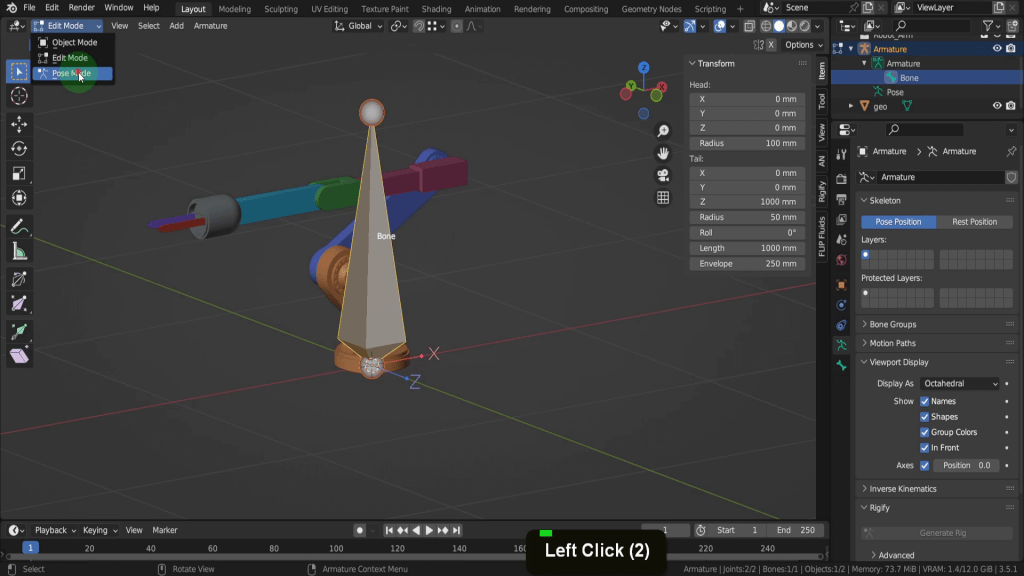Switch to orthographic grid view icon

663,197
